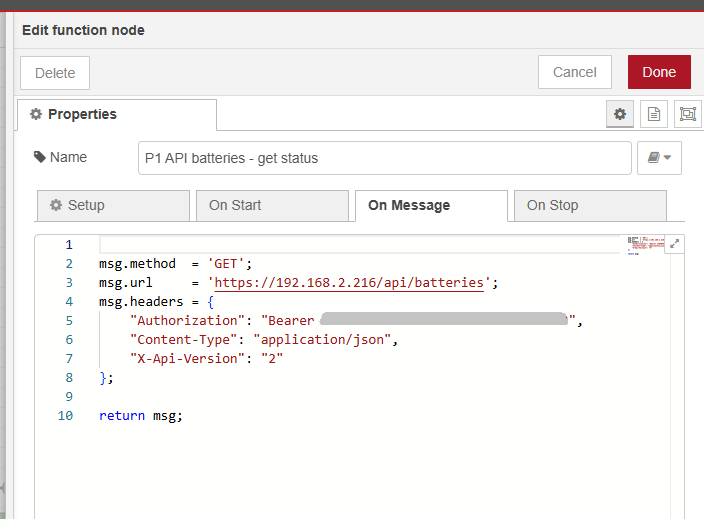Click the gear icon in Setup tab
The height and width of the screenshot is (519, 704).
coord(56,205)
